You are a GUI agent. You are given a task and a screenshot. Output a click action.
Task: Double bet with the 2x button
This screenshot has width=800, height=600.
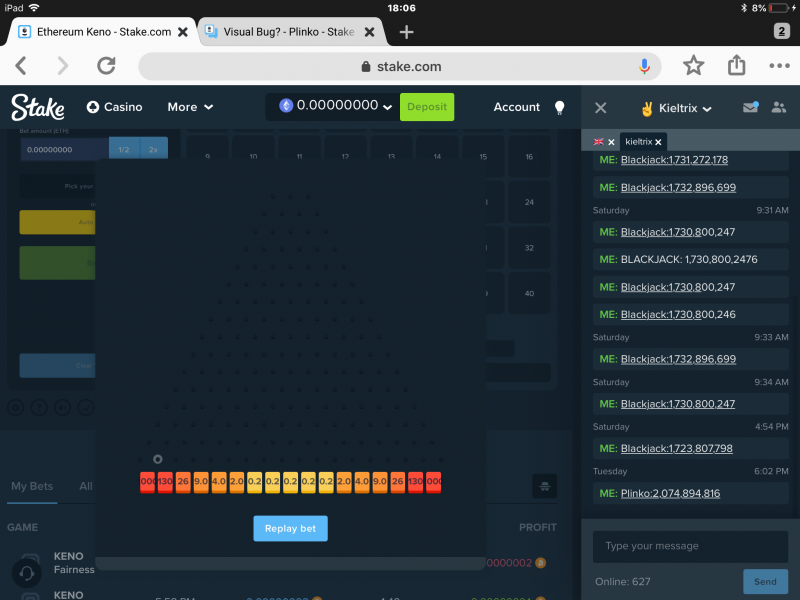tap(154, 149)
